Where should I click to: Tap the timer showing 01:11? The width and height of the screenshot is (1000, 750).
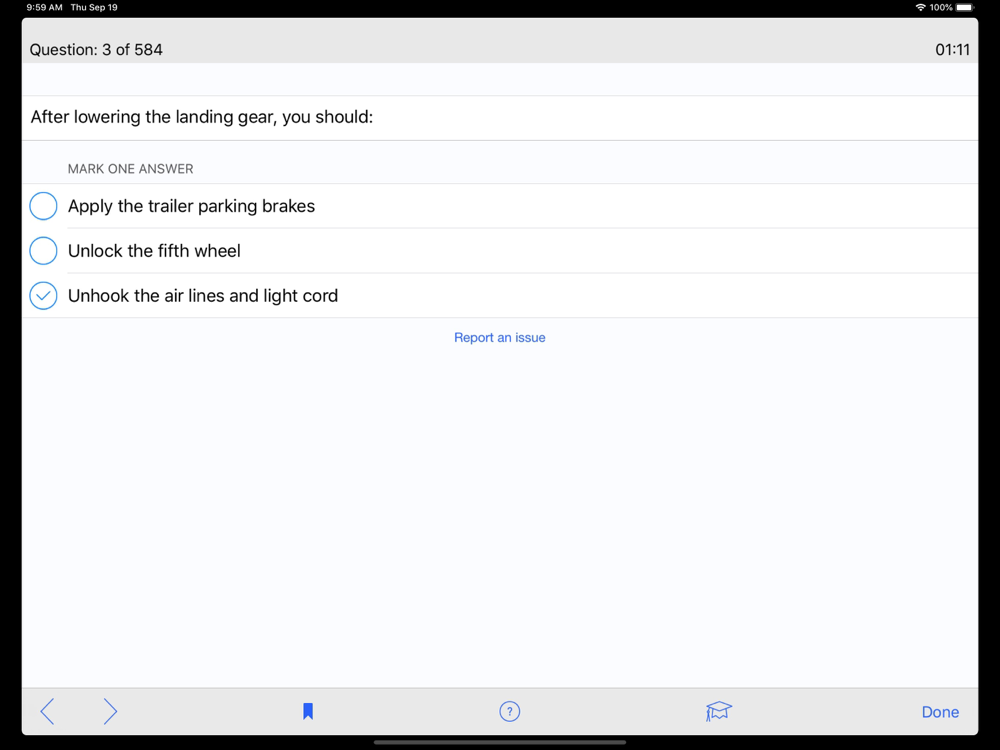(952, 50)
